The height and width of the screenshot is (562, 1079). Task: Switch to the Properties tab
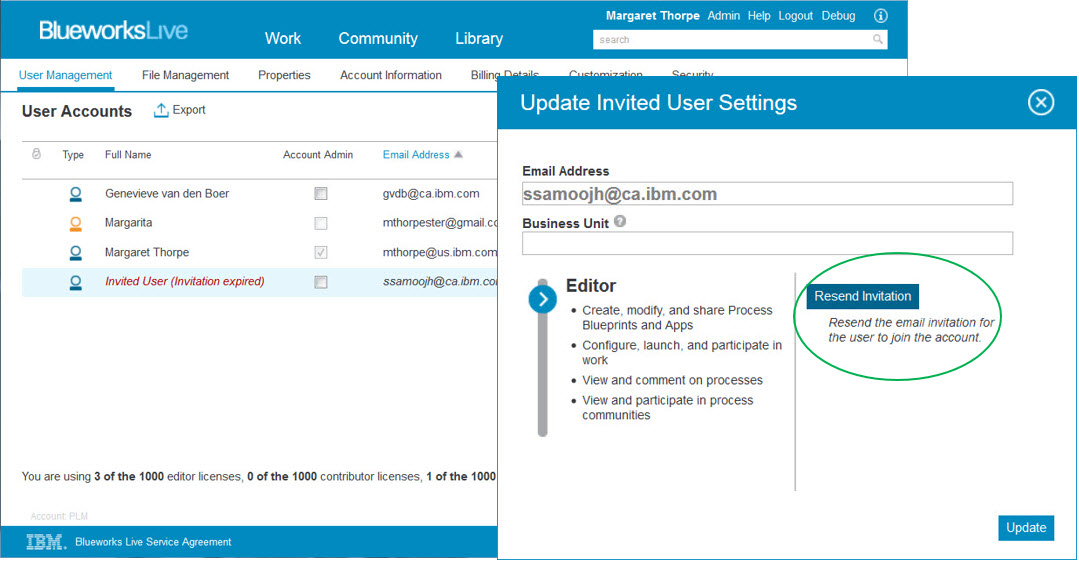[x=284, y=75]
